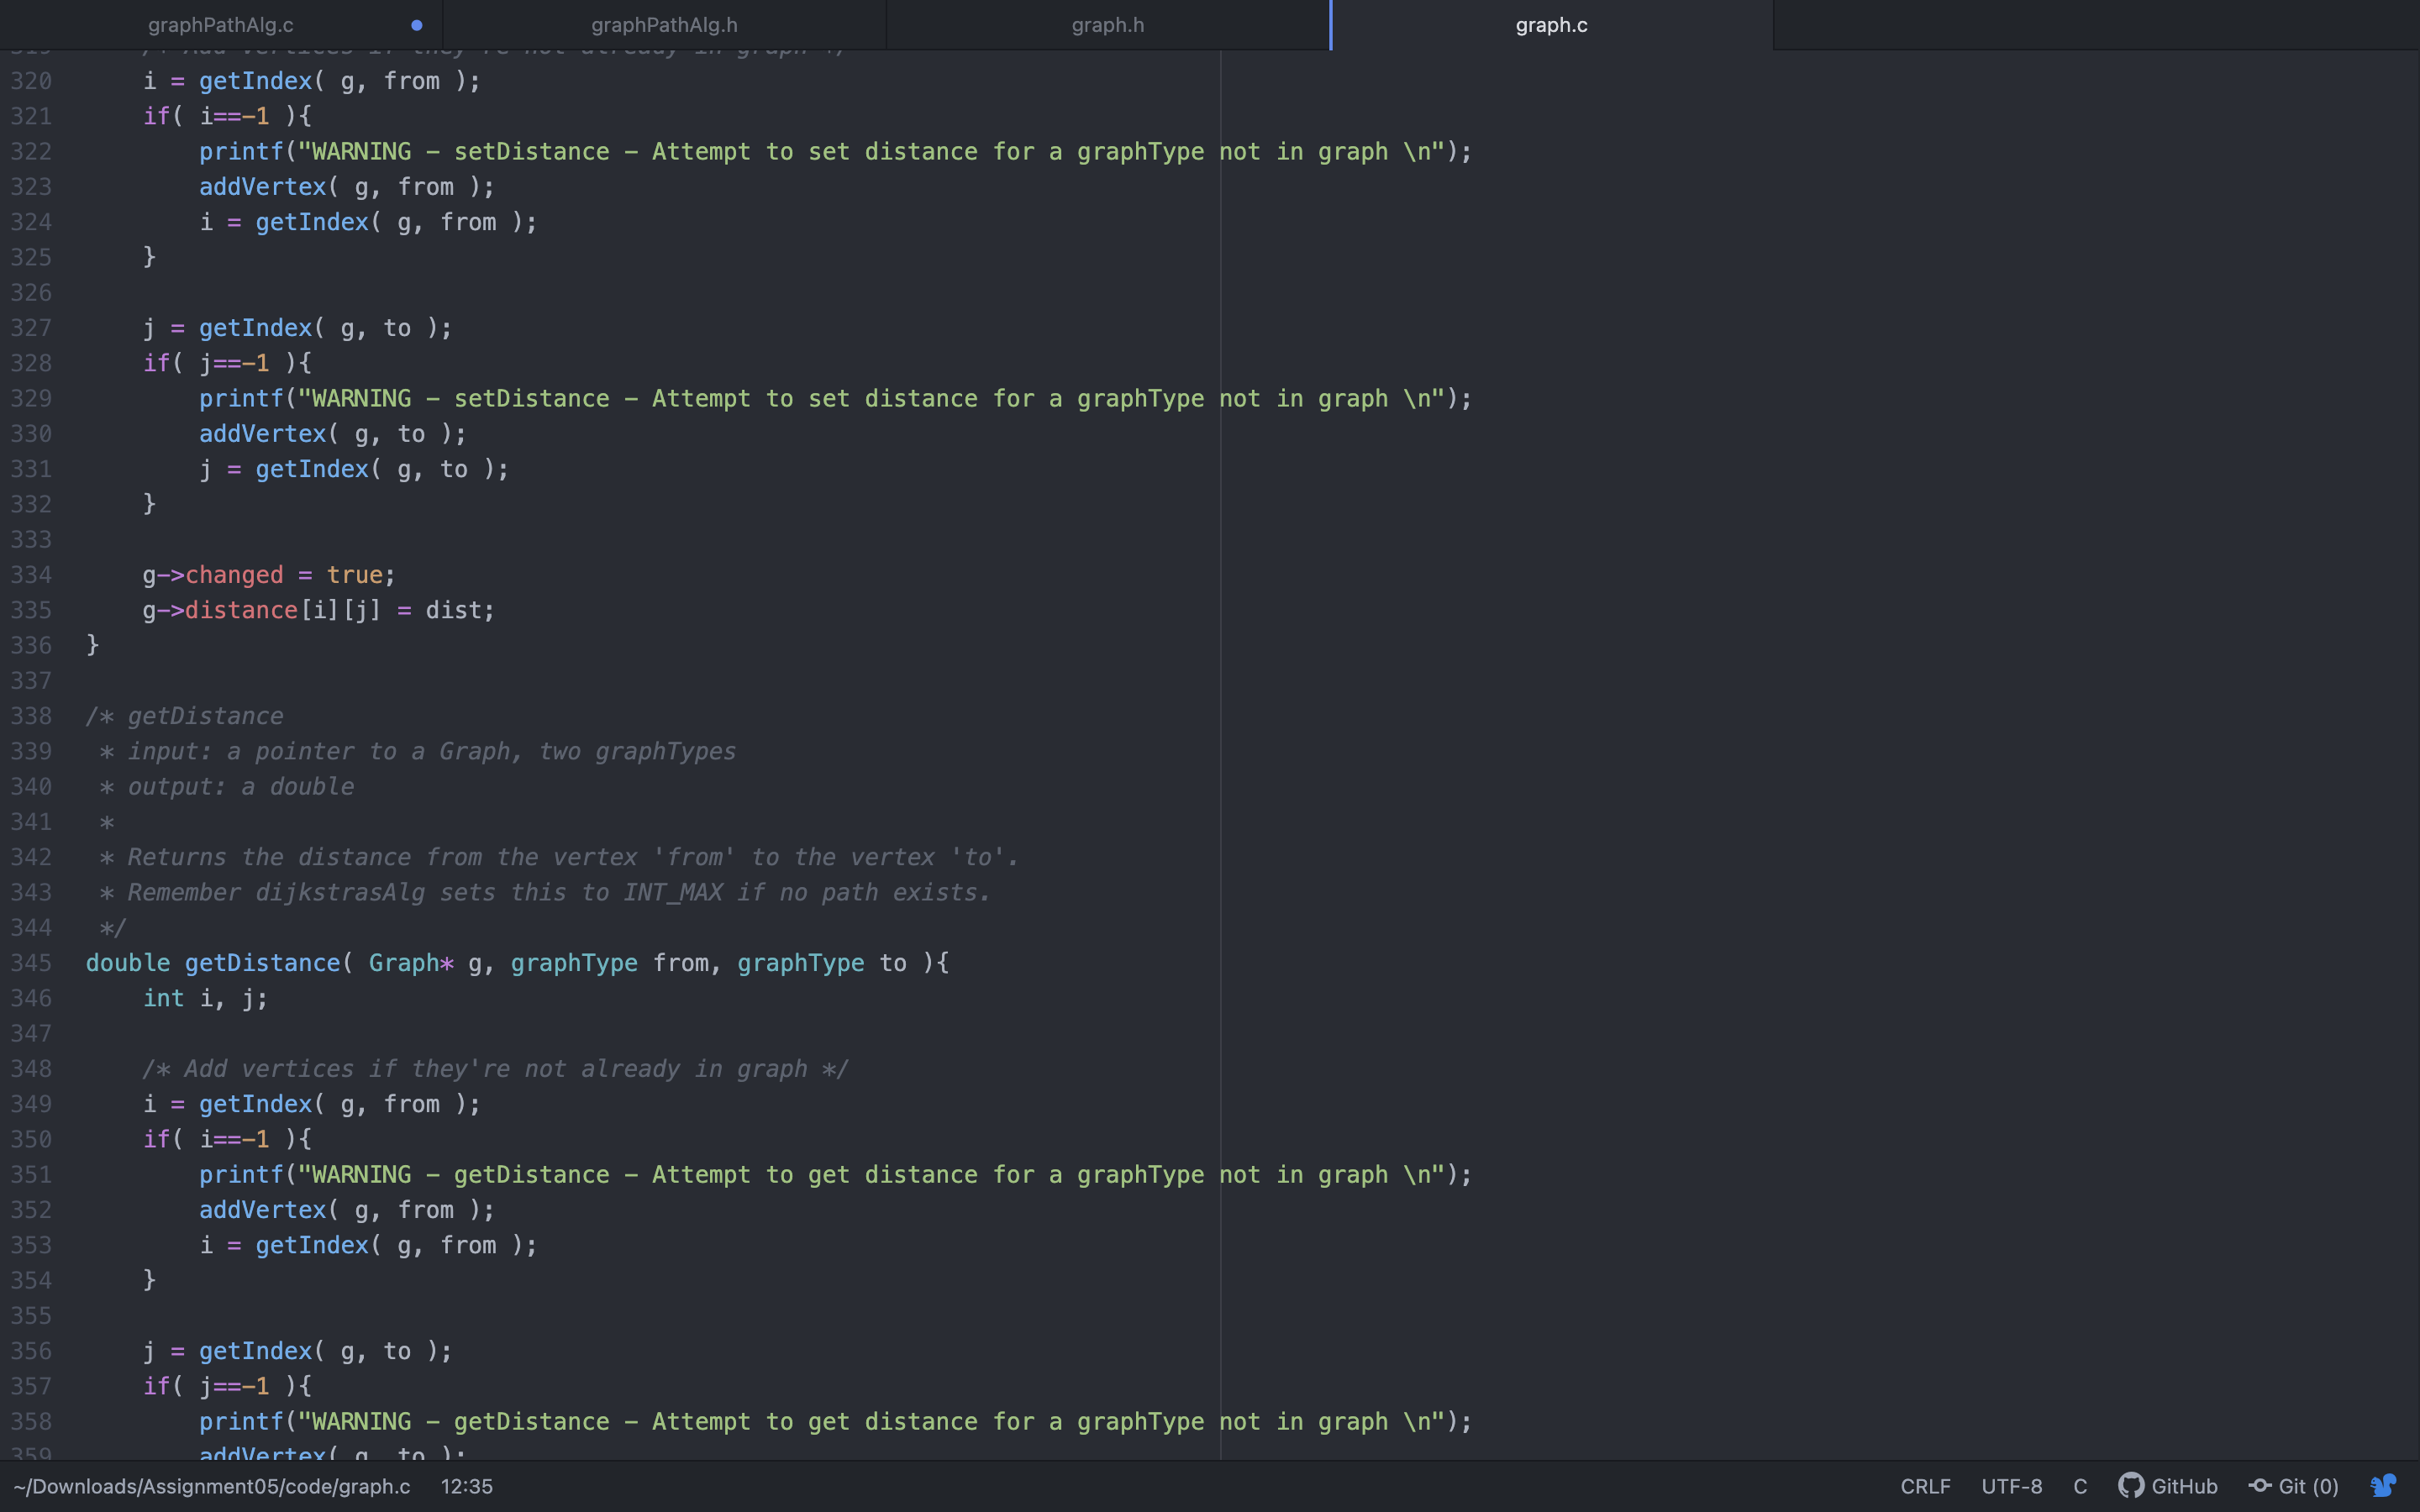Click line number 321 in the gutter

31,116
